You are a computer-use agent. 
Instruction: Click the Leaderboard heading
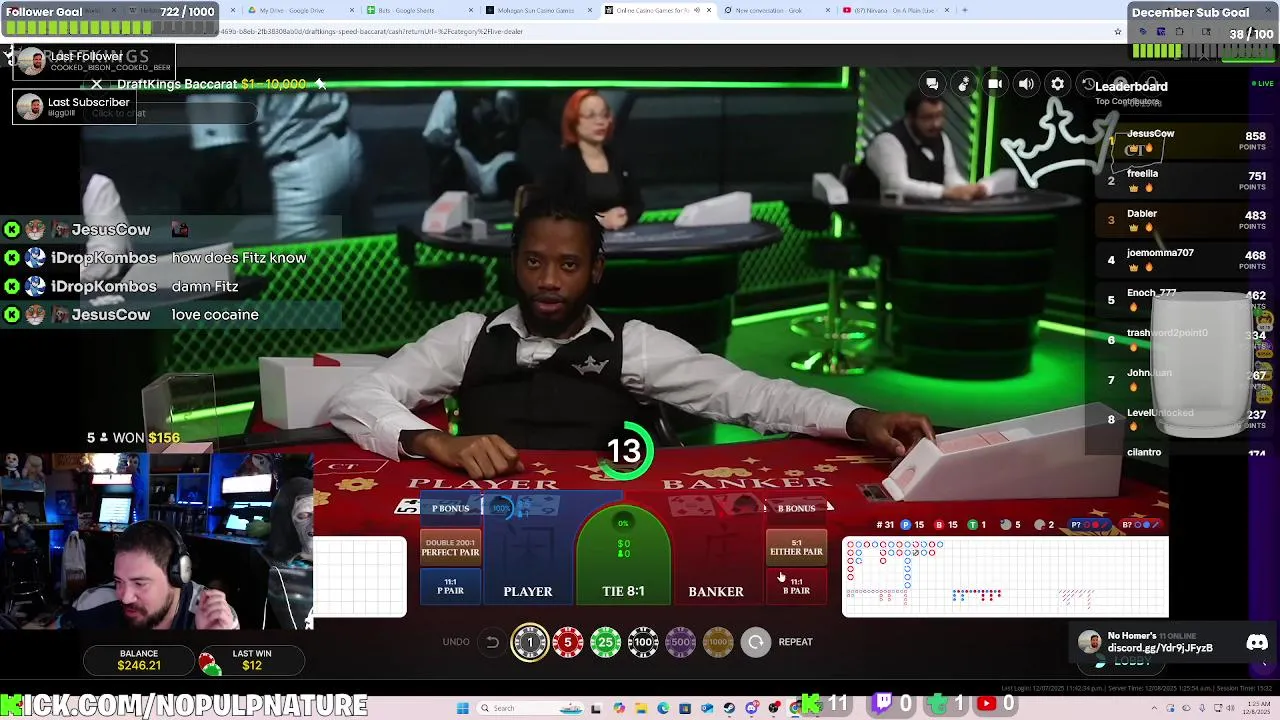[x=1131, y=86]
